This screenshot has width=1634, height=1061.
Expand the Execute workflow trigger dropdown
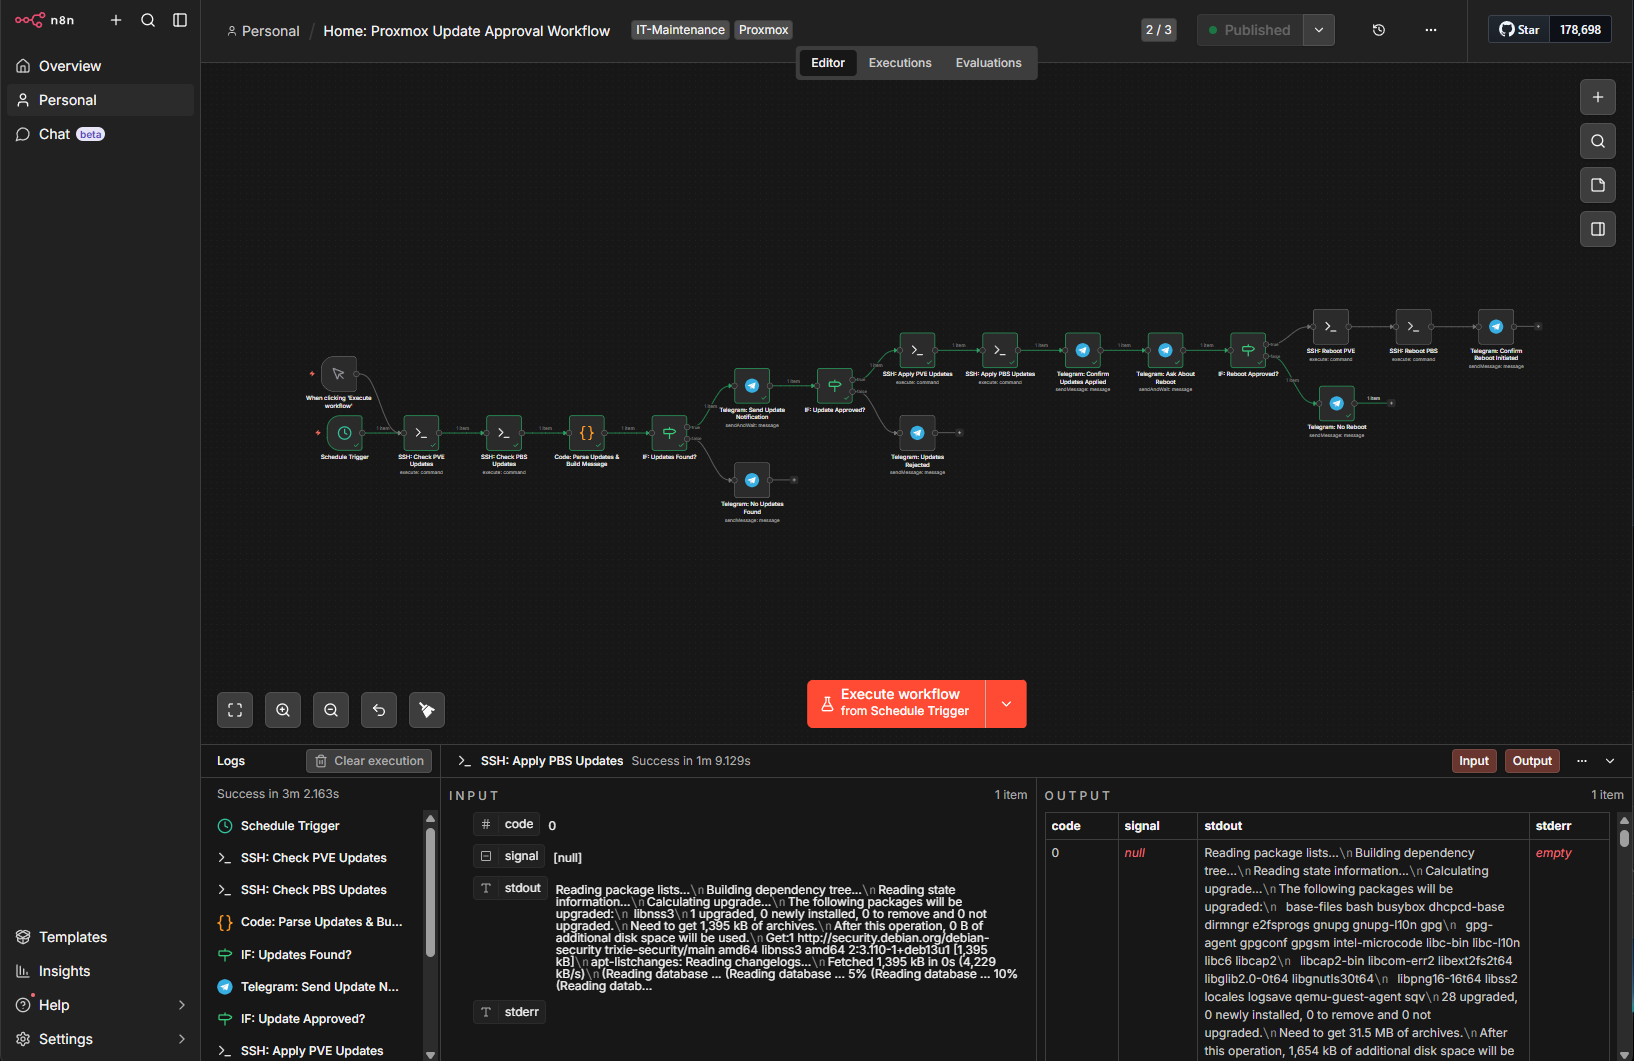(1006, 704)
